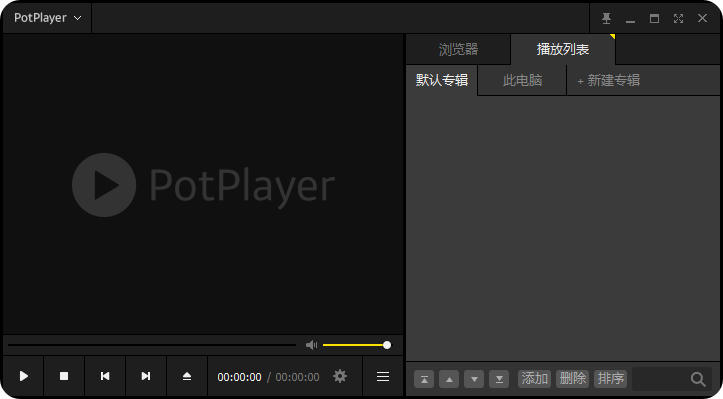Viewport: 723px width, 399px height.
Task: Click the yellow corner marker on 播放列表 tab
Action: tap(612, 36)
